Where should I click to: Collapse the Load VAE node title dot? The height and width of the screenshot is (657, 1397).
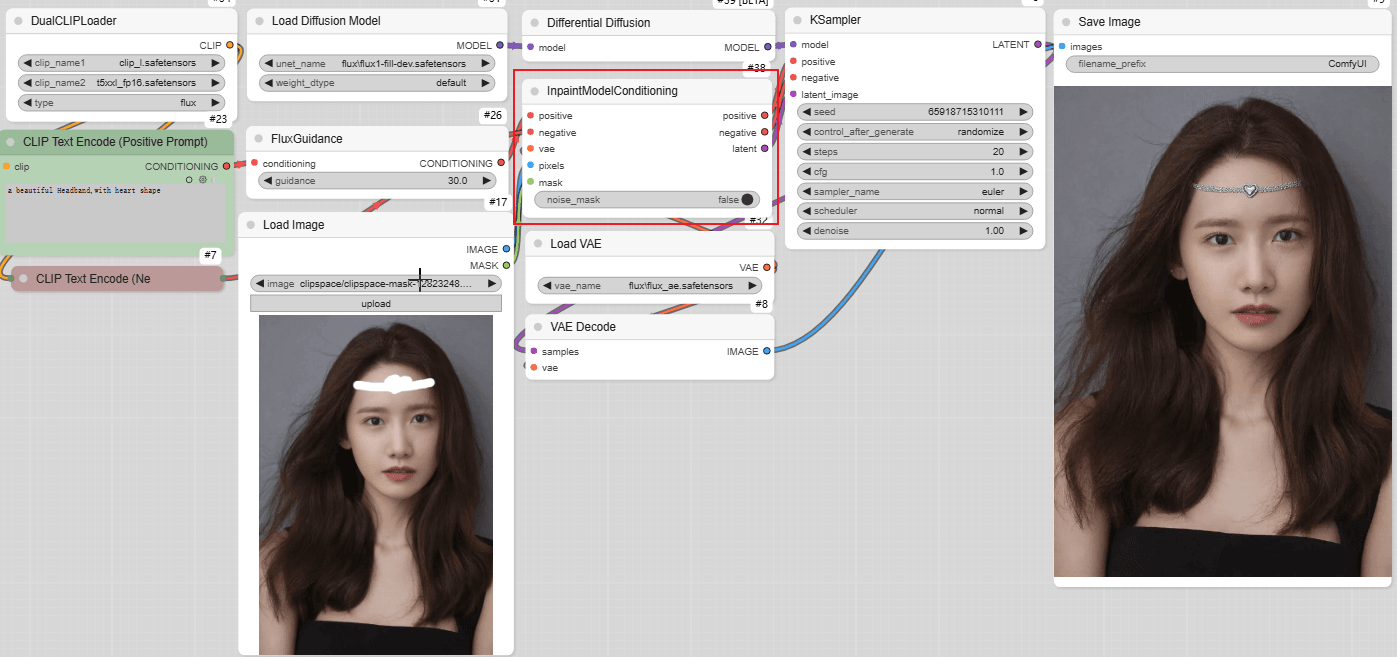[536, 244]
